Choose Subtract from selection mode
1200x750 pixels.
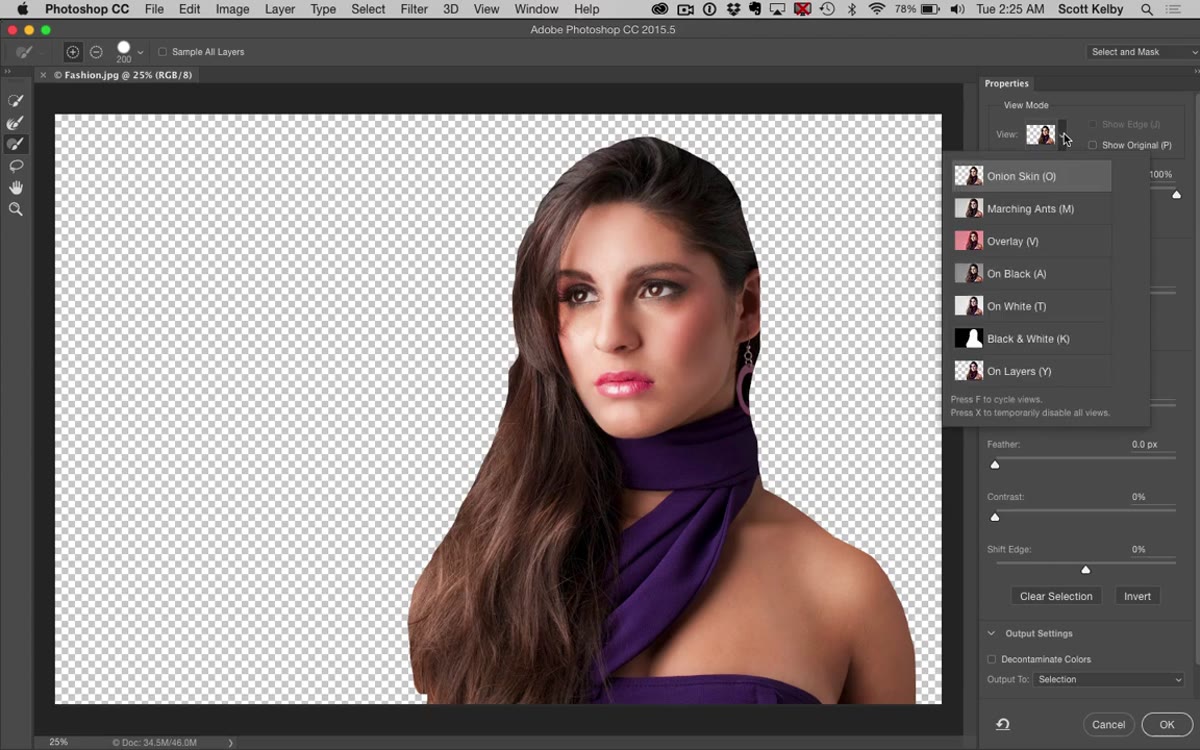[x=96, y=52]
